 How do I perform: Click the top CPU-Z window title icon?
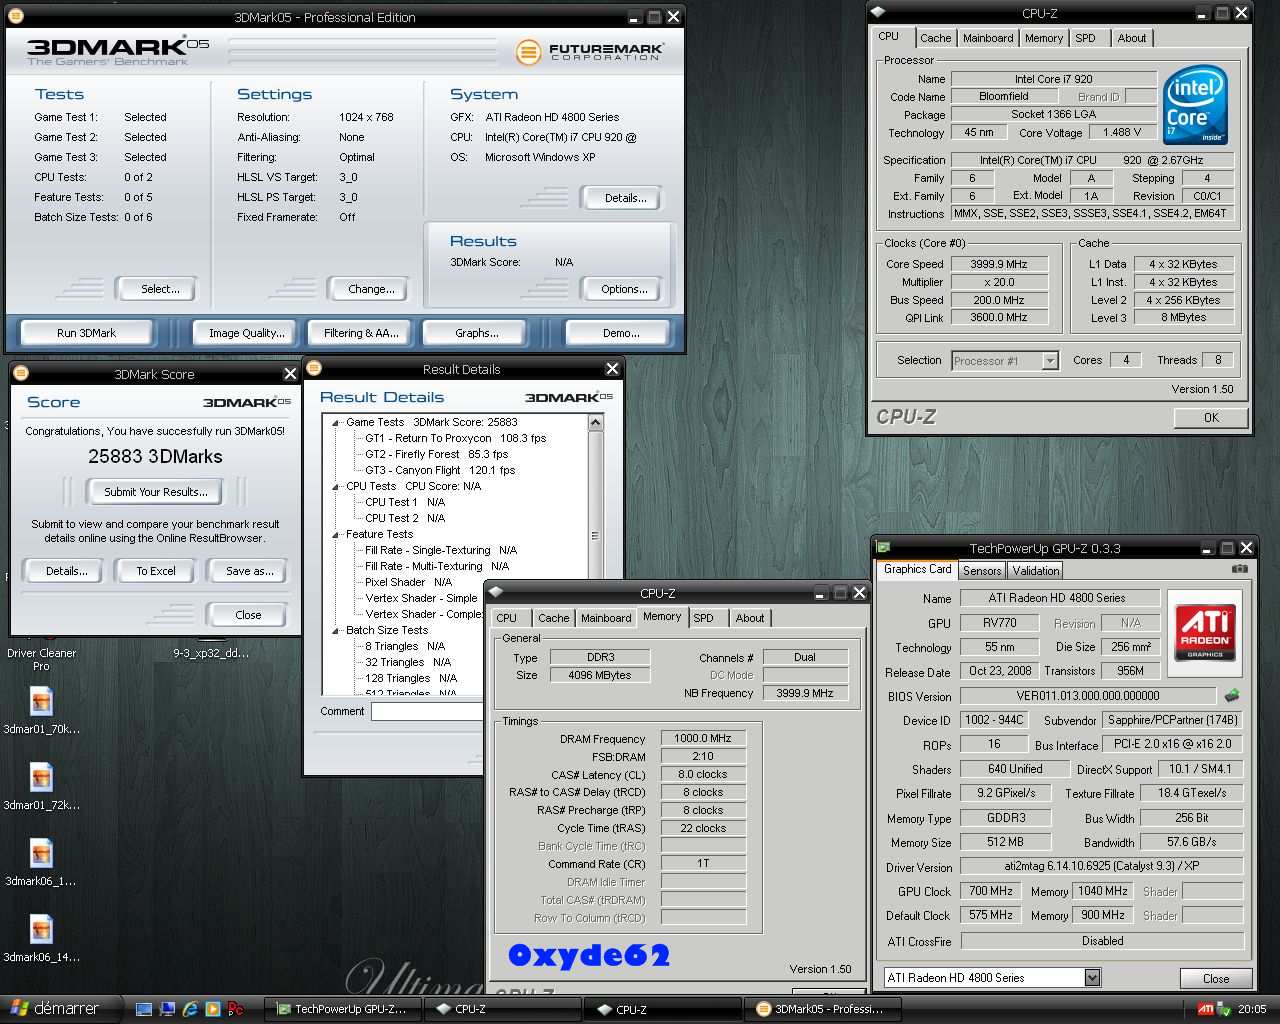[878, 13]
